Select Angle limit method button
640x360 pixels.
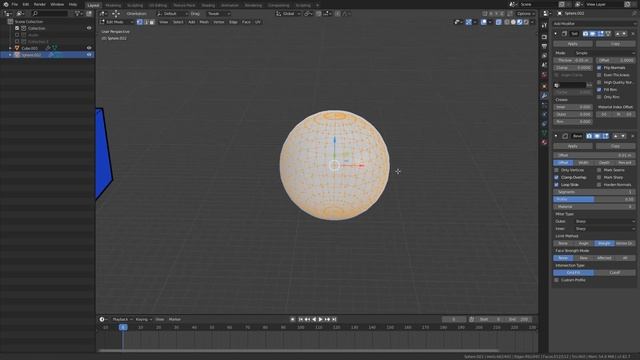(x=584, y=243)
